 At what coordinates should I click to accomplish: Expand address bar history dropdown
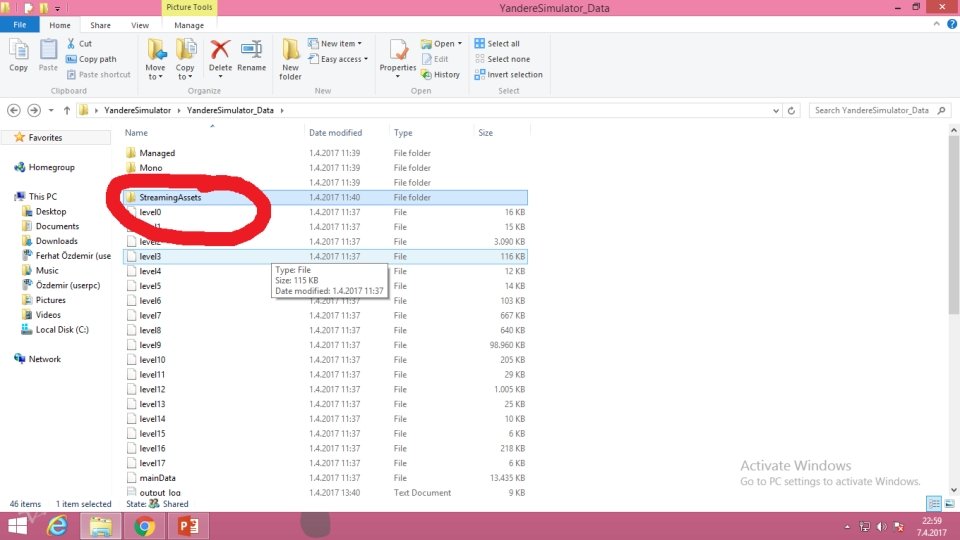pyautogui.click(x=776, y=110)
